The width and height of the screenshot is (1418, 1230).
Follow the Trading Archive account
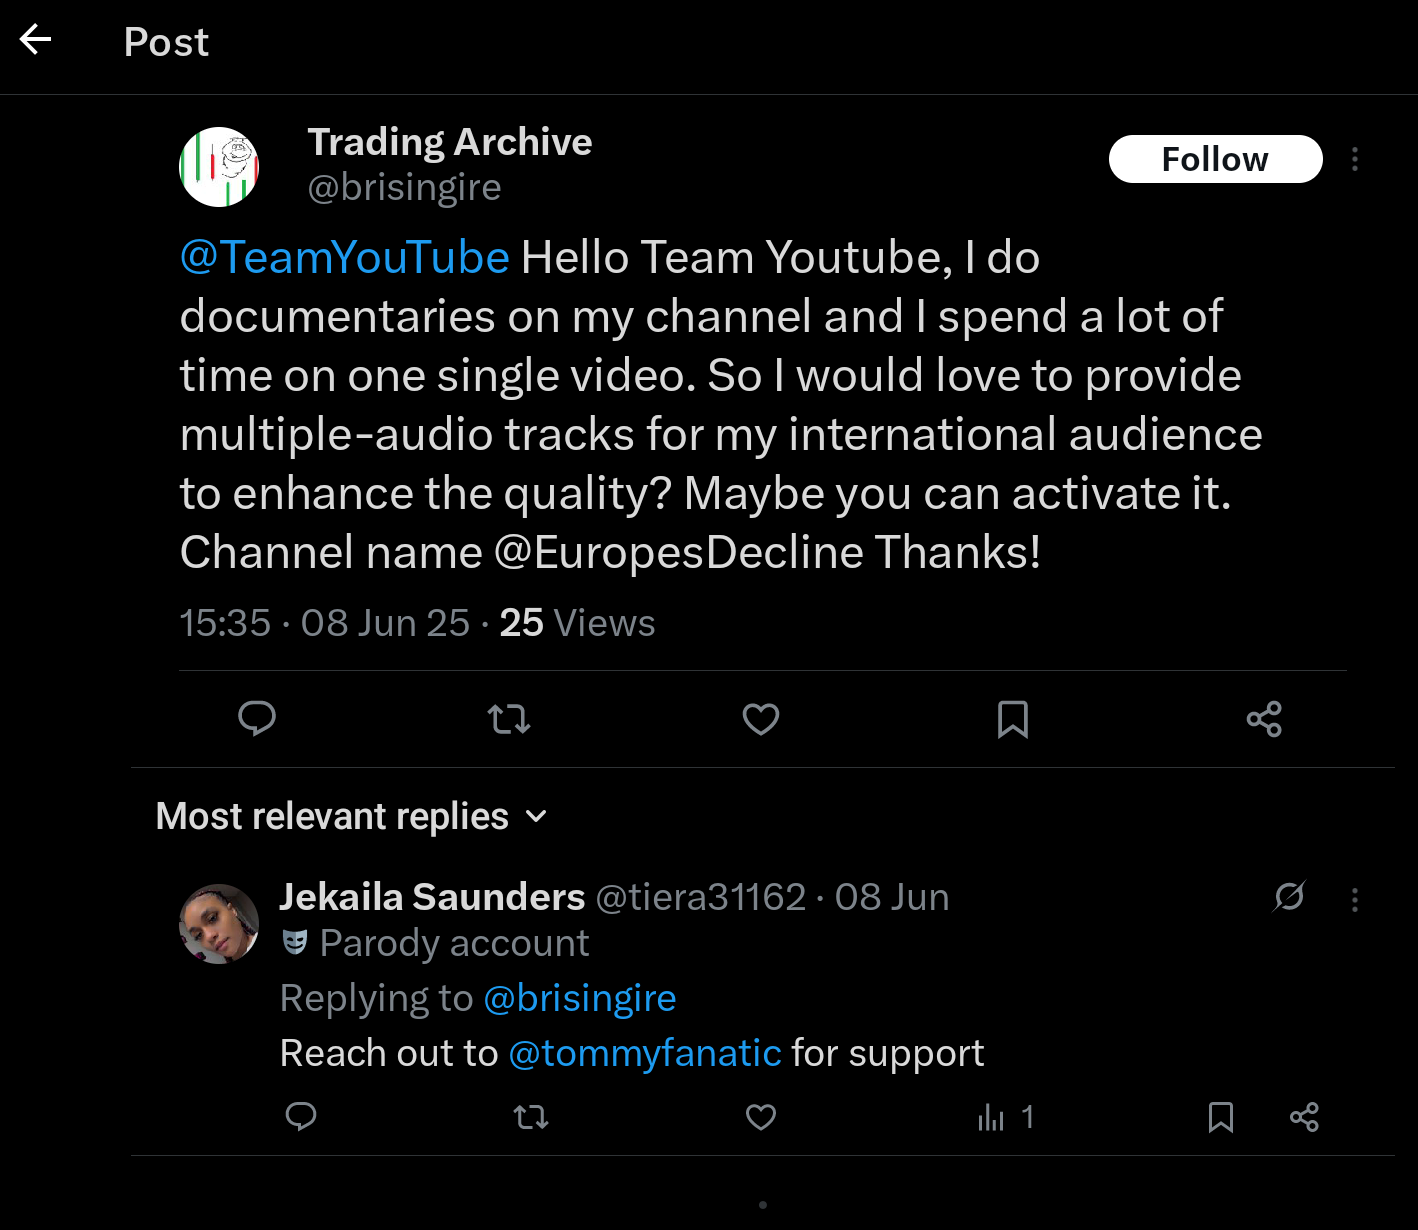[1215, 158]
